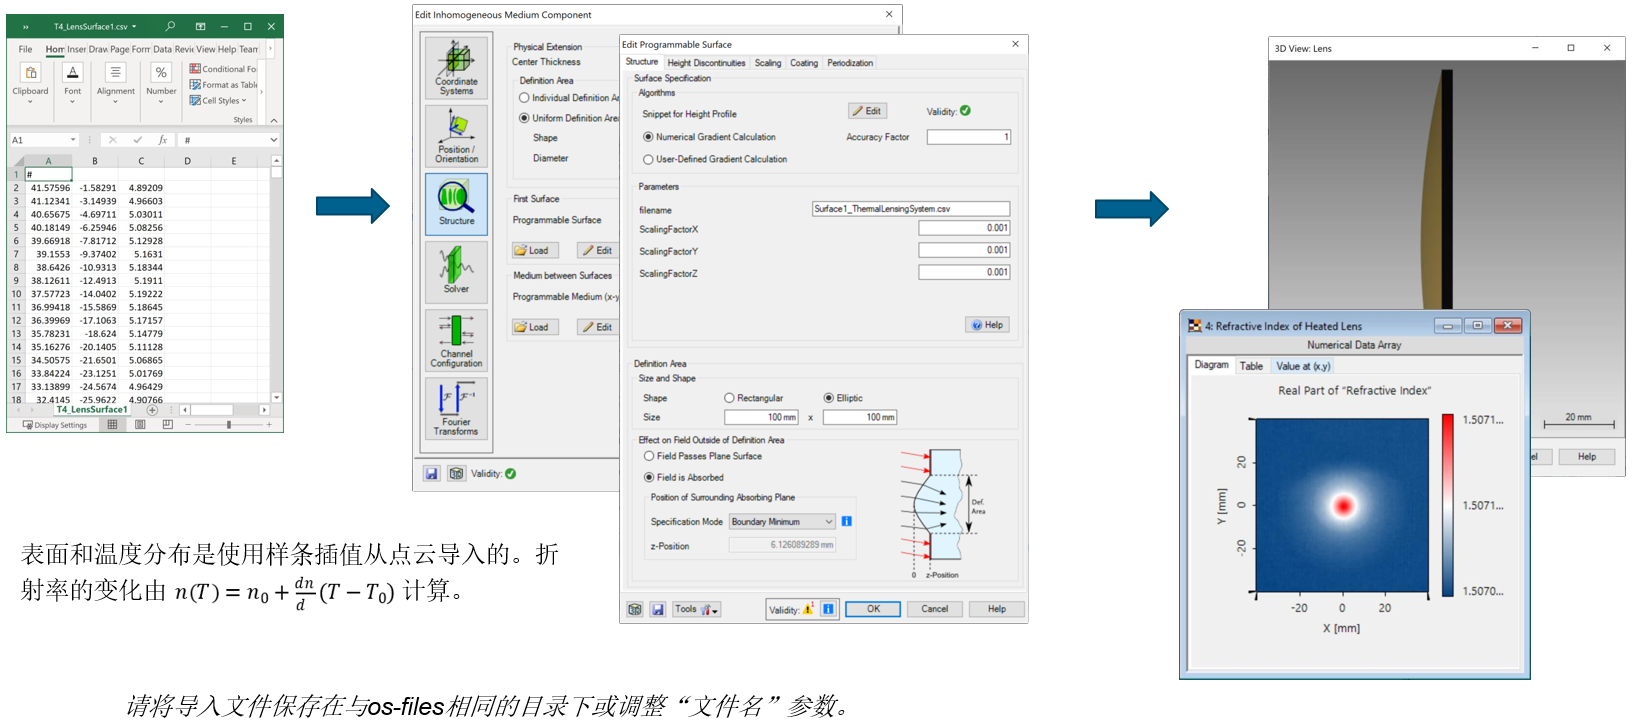Screen dimensions: 1632x724
Task: Click Edit button for Snippet for Height Profile
Action: [x=867, y=111]
